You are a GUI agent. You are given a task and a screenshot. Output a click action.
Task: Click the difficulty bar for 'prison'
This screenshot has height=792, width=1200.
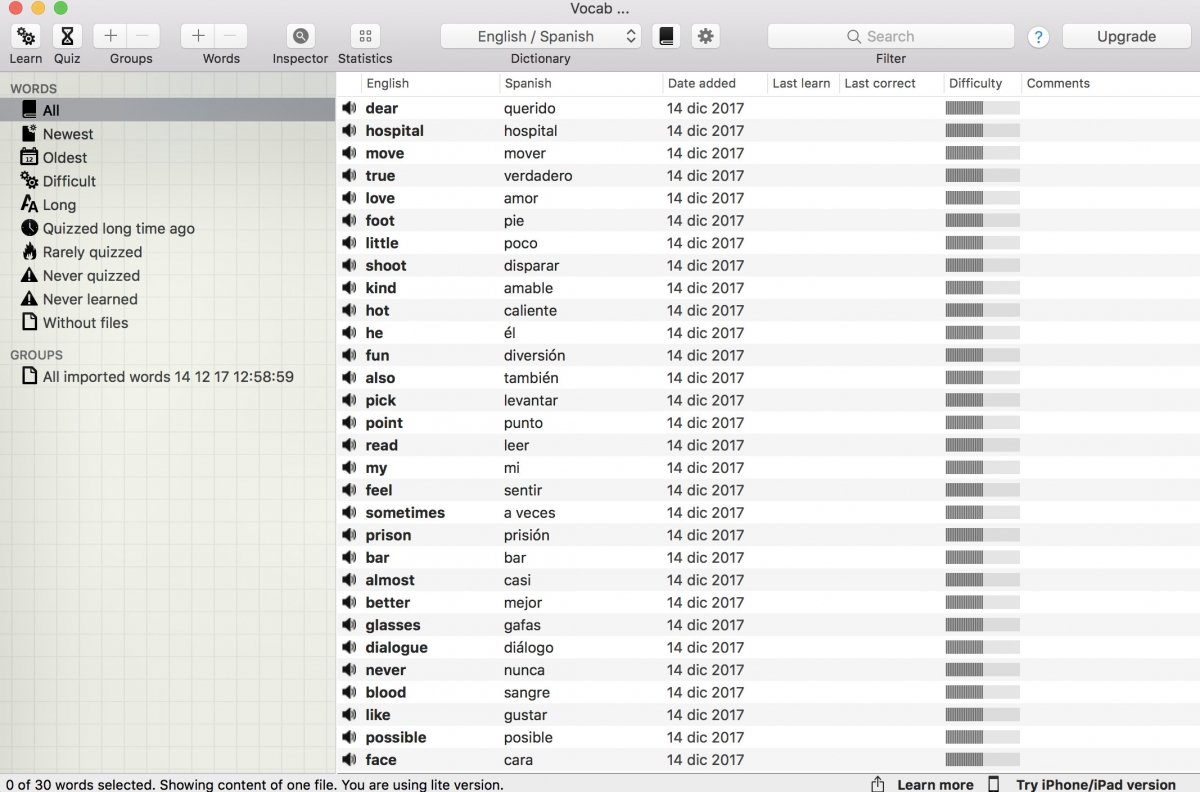[982, 535]
